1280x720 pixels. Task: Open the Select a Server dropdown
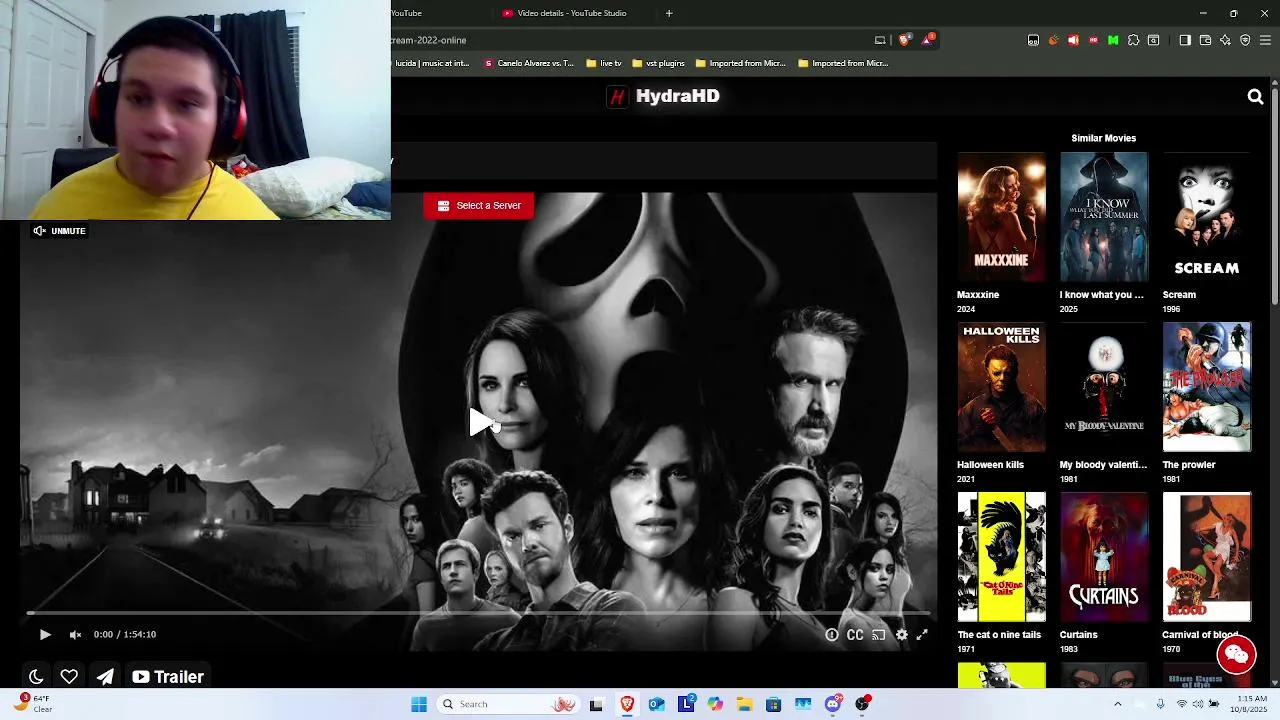click(479, 205)
